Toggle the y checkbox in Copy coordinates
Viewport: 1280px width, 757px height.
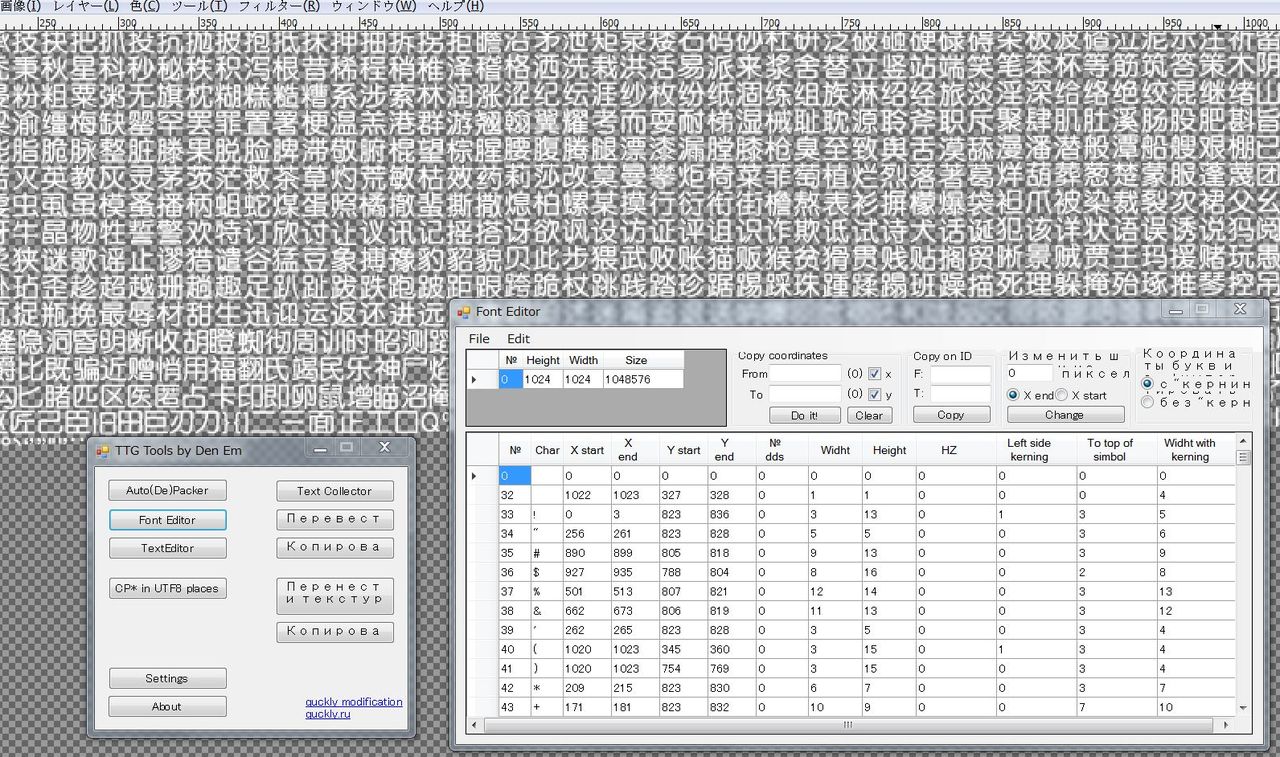tap(874, 394)
